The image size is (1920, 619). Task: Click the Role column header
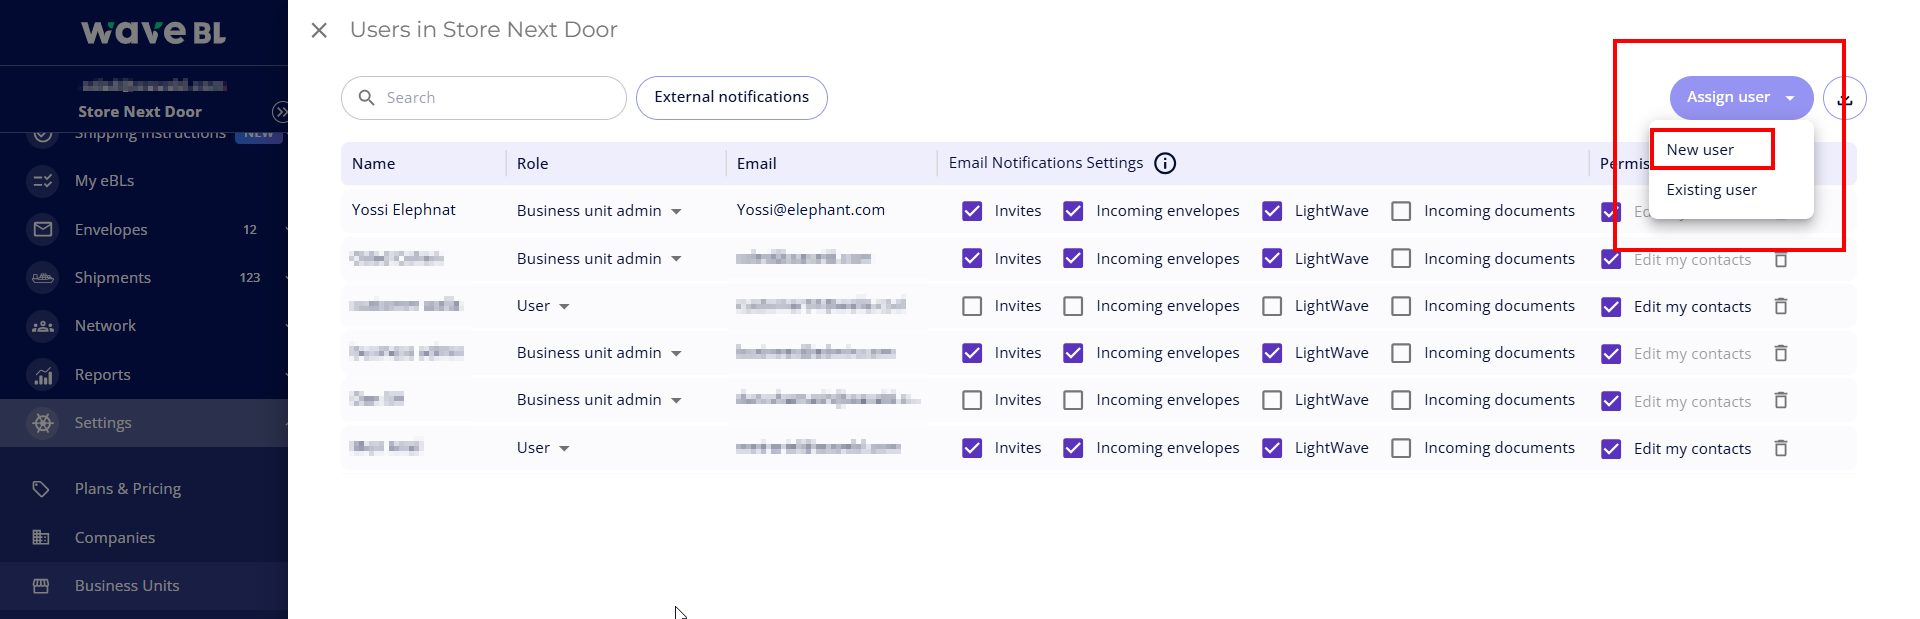coord(532,164)
